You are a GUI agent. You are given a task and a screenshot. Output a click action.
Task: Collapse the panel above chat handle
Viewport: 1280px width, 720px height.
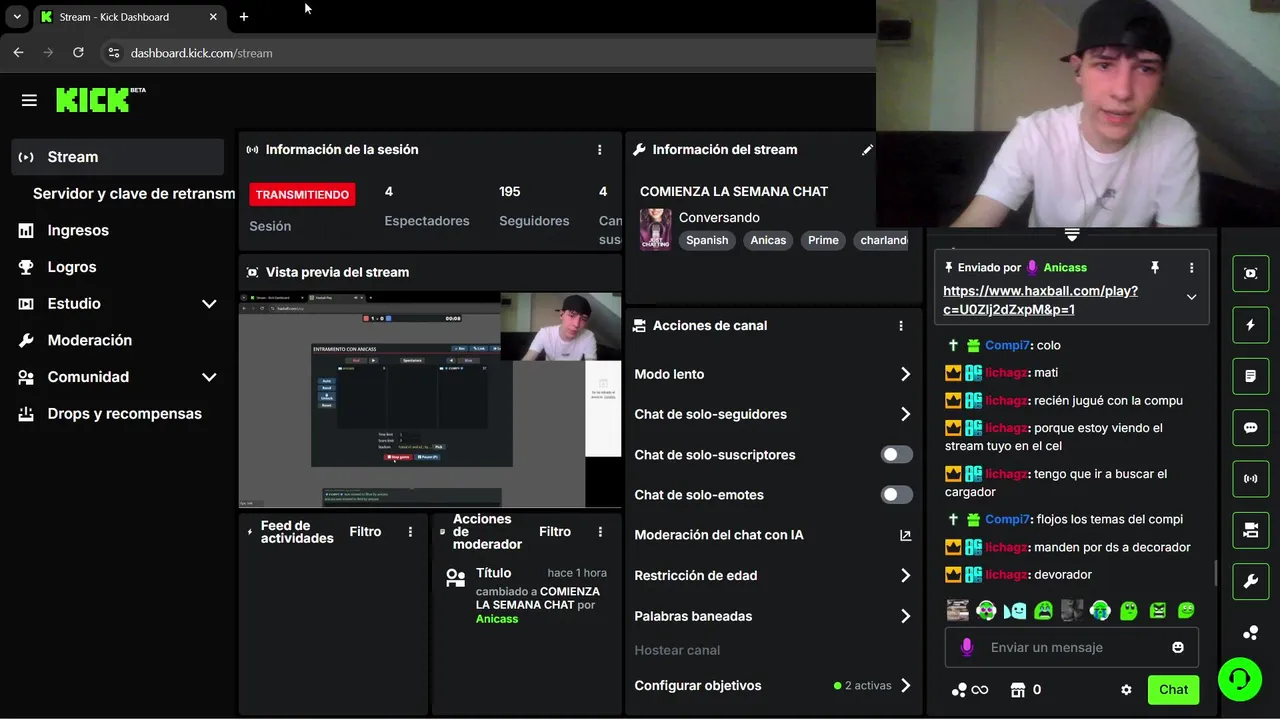coord(1072,234)
